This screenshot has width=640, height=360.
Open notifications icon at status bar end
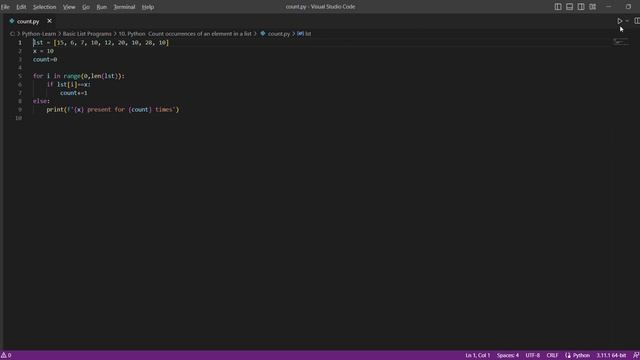point(636,356)
